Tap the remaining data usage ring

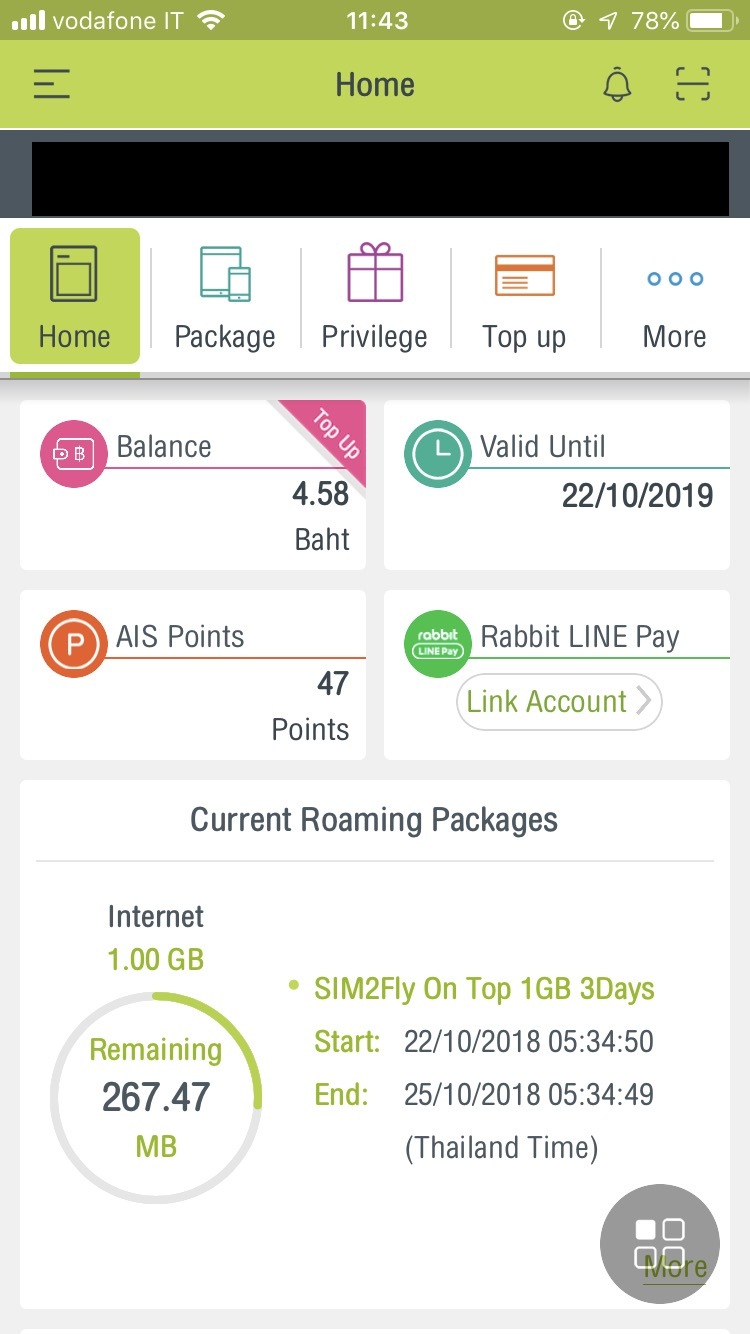coord(156,1098)
